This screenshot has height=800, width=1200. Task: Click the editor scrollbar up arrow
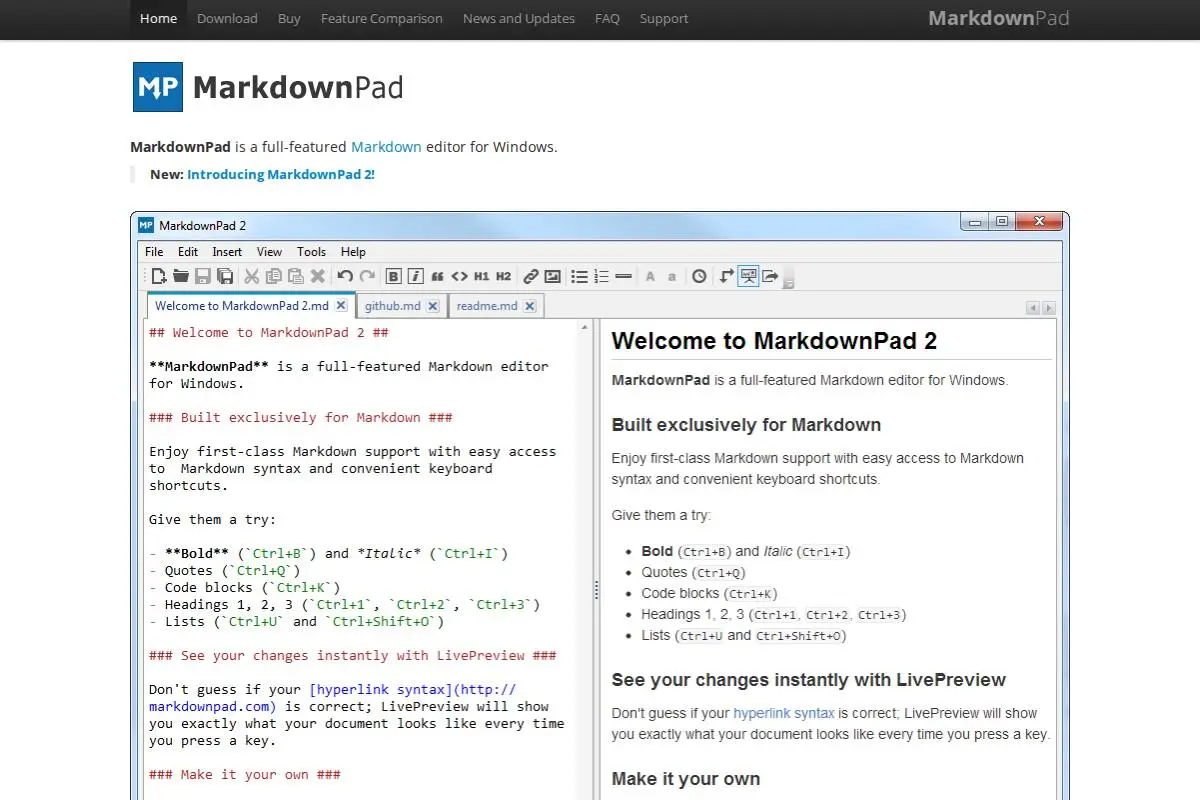584,327
